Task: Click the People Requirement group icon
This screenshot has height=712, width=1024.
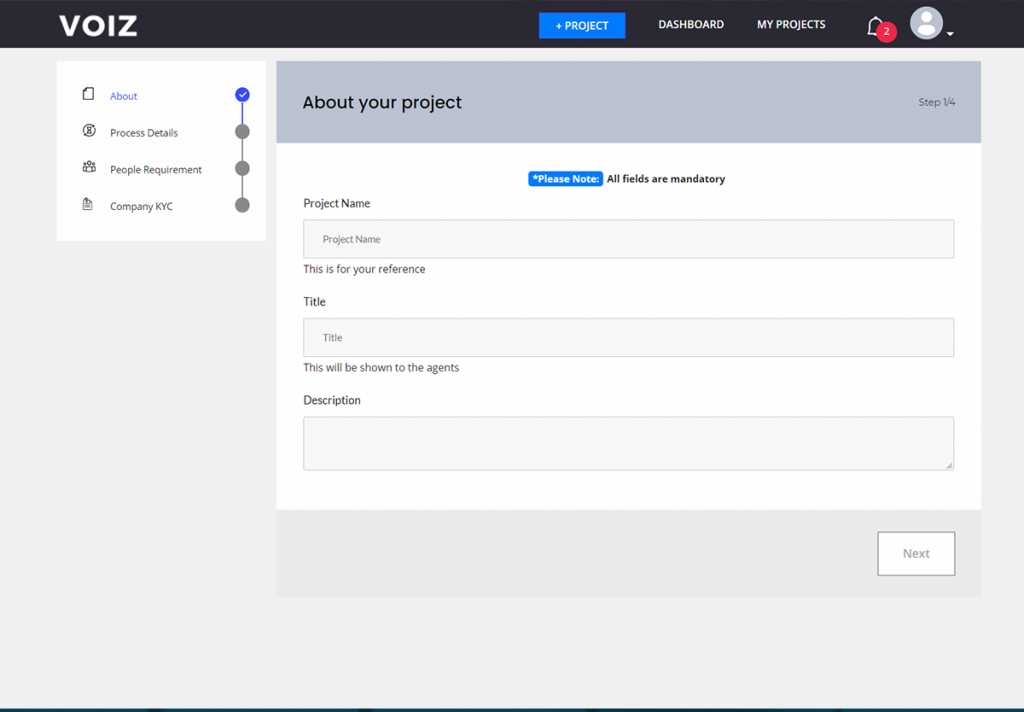Action: pyautogui.click(x=89, y=167)
